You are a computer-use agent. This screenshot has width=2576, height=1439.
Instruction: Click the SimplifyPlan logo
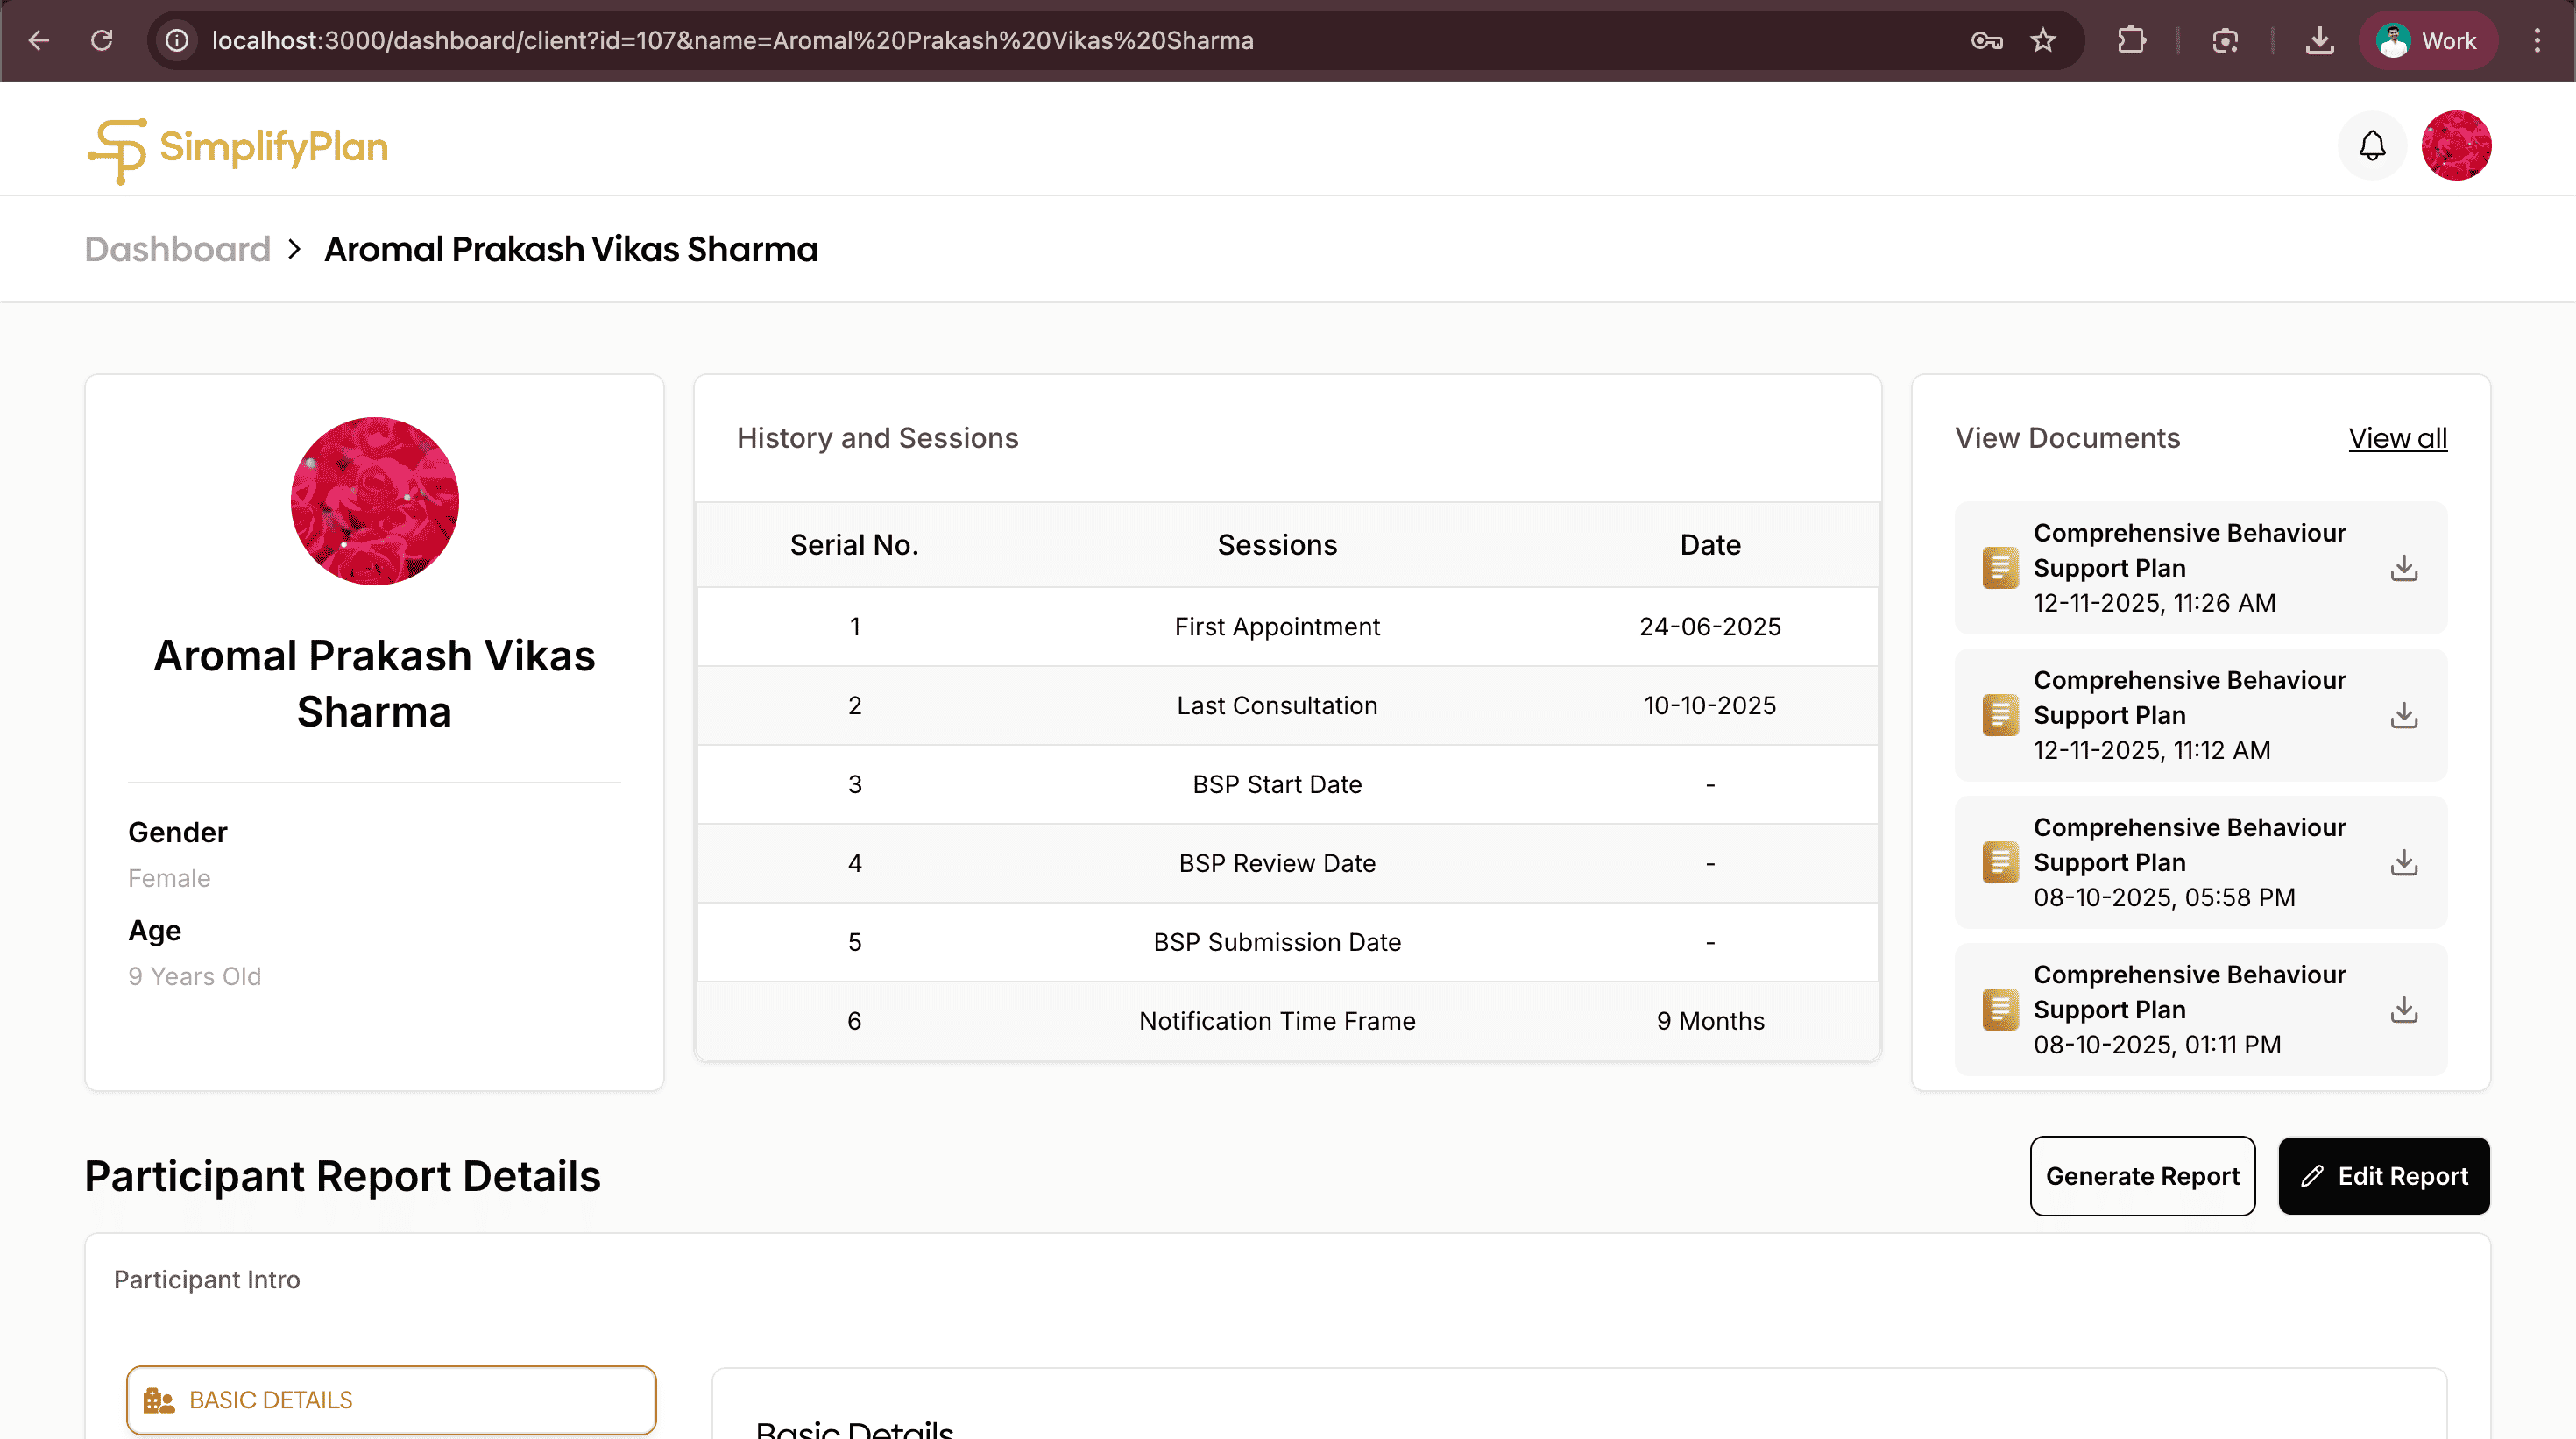pos(238,148)
